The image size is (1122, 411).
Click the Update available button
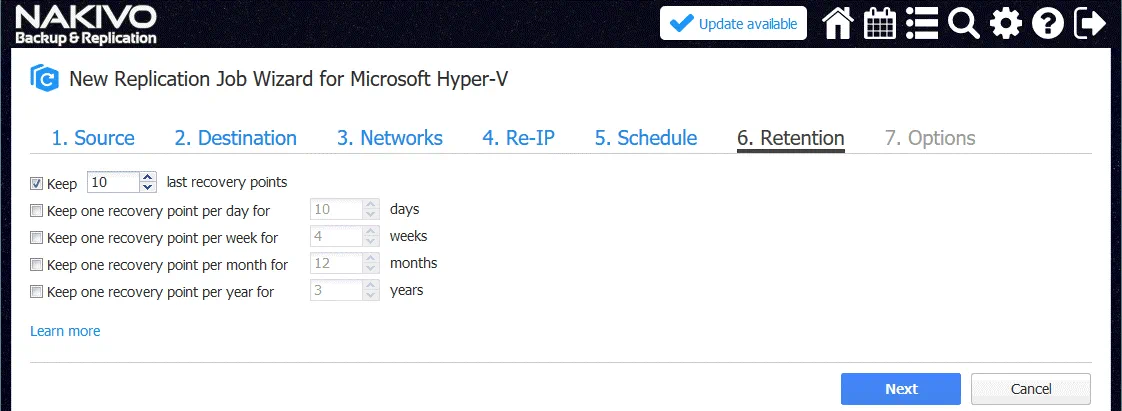tap(733, 24)
